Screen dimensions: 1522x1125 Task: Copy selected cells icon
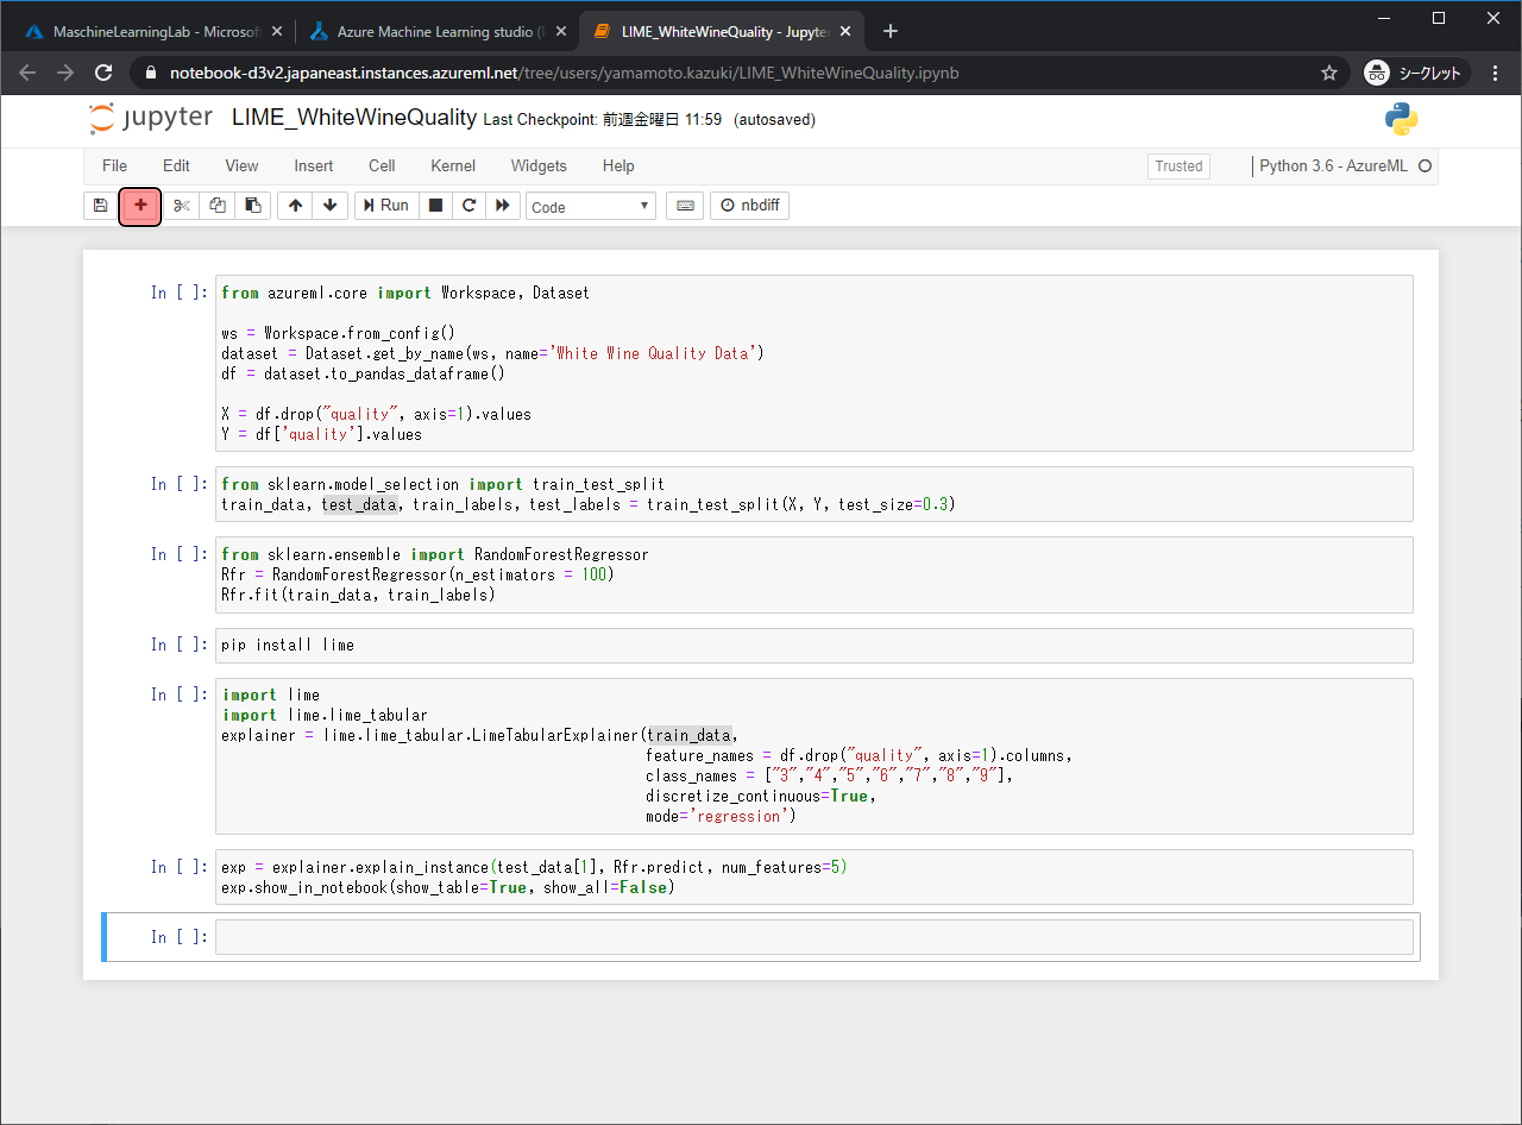[x=217, y=206]
